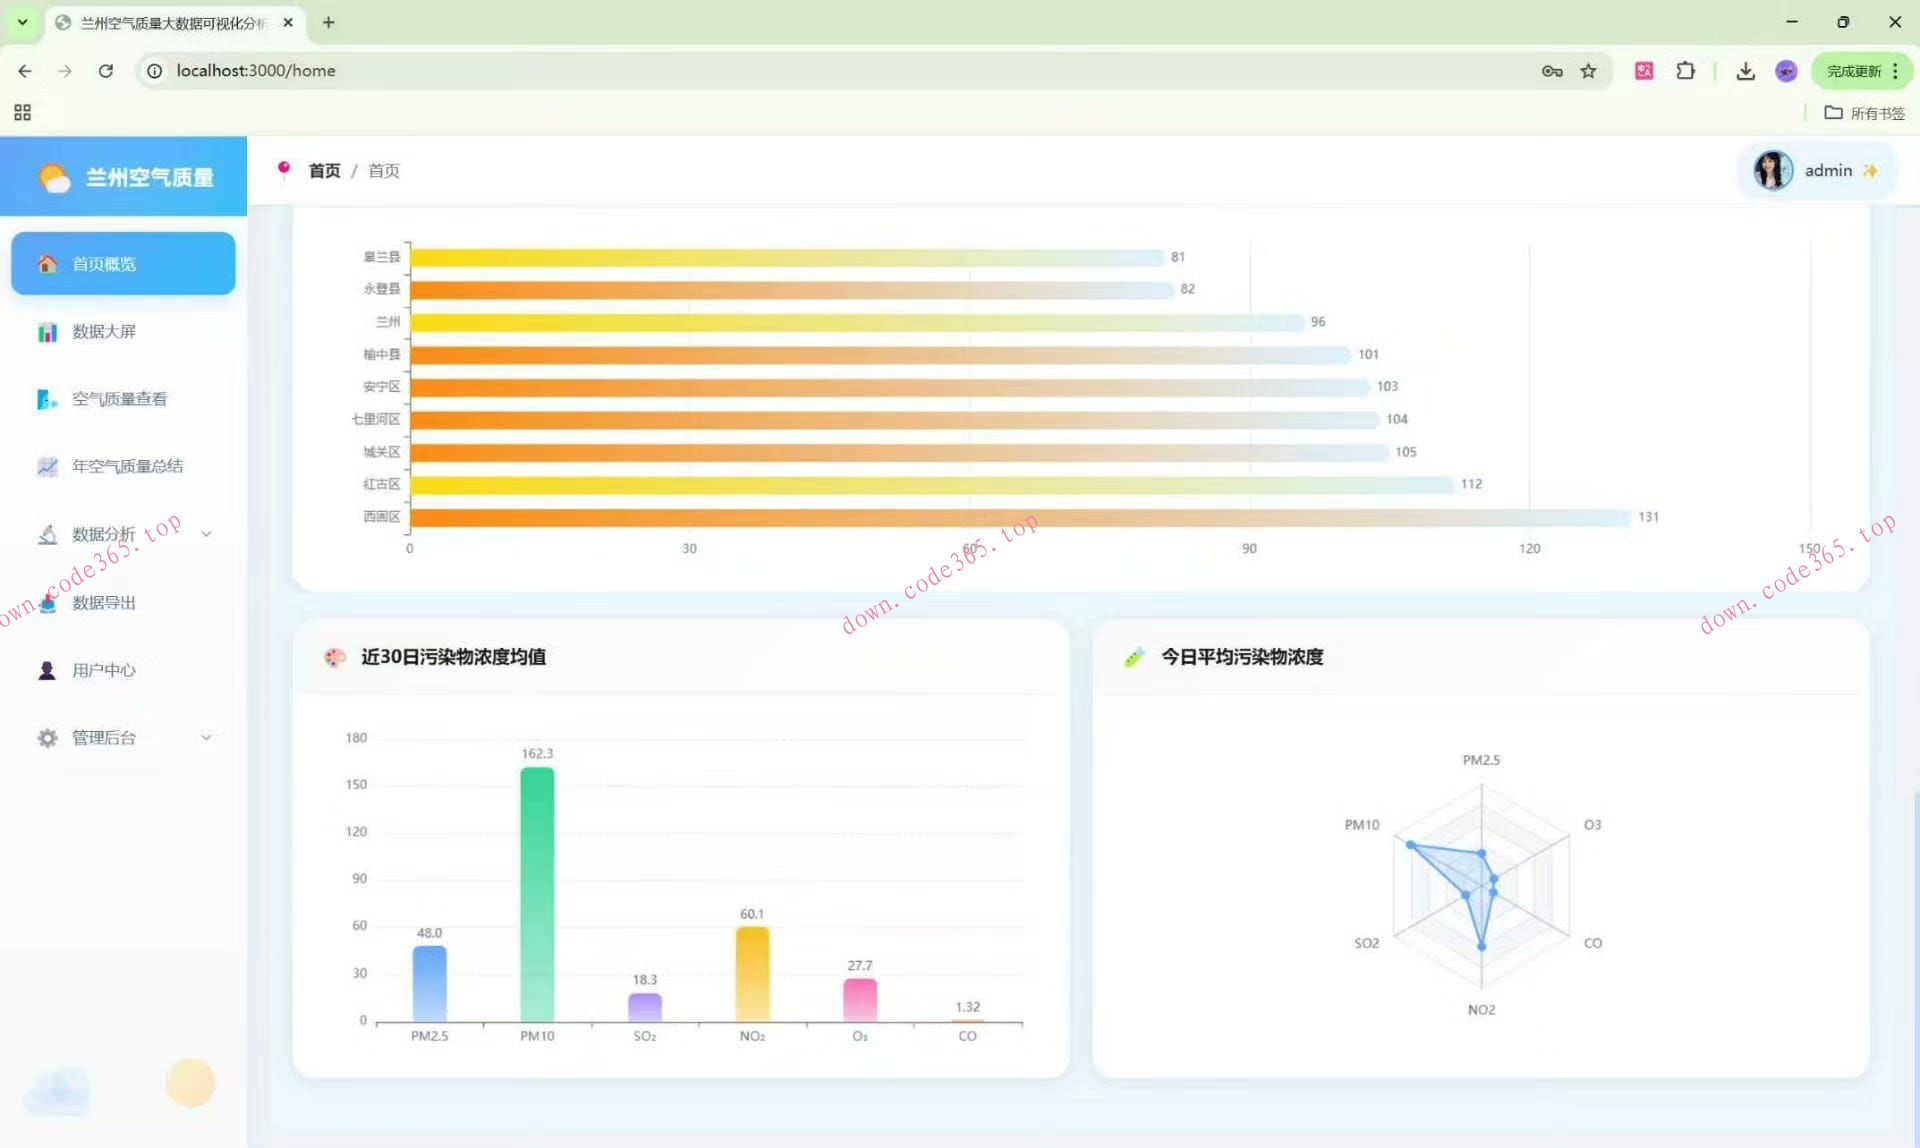Image resolution: width=1920 pixels, height=1148 pixels.
Task: Open 数据大屏 menu item
Action: pos(104,332)
